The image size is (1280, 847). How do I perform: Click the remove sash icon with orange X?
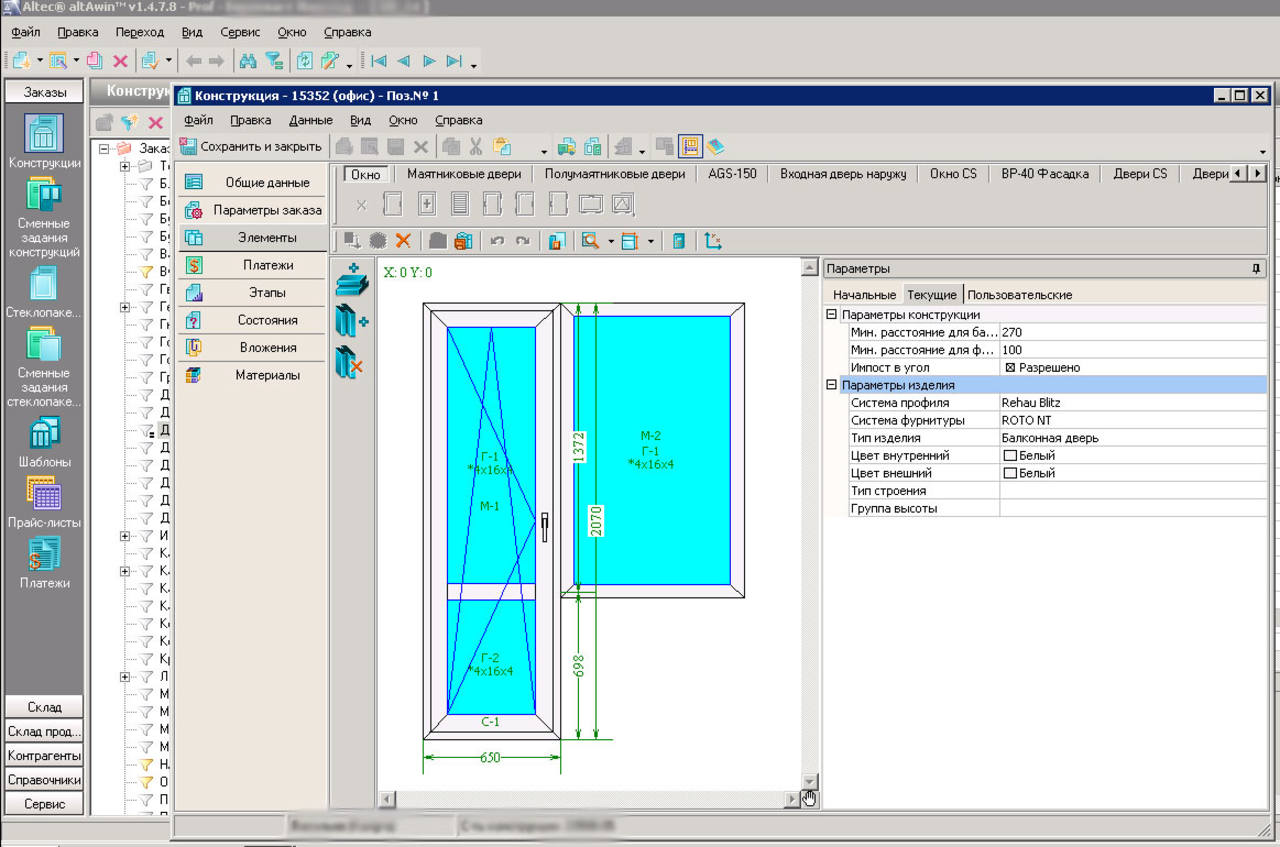click(350, 362)
